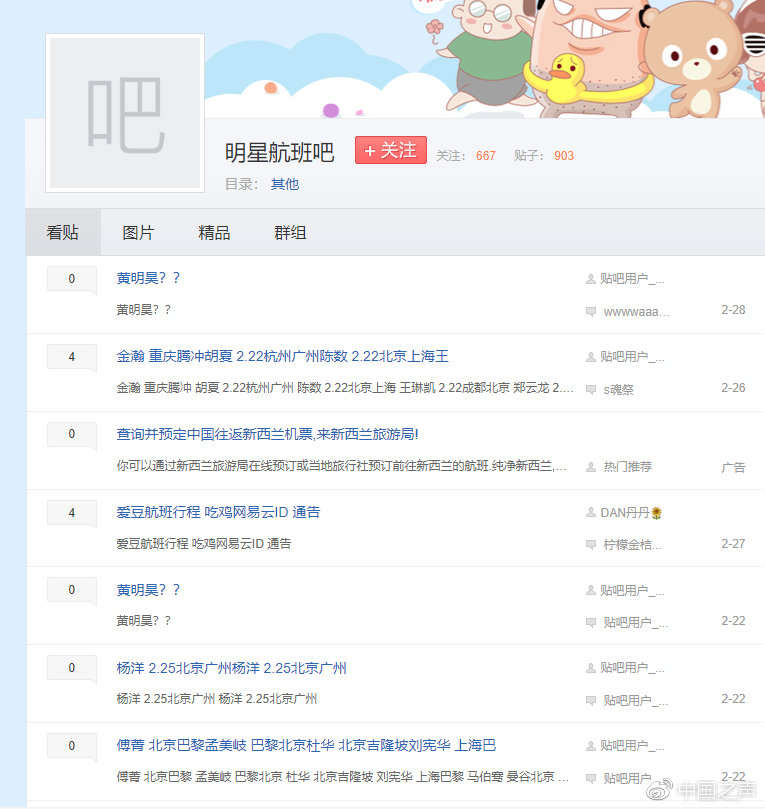Follow the forum with the +关注 button
Viewport: 765px width, 809px height.
click(390, 150)
